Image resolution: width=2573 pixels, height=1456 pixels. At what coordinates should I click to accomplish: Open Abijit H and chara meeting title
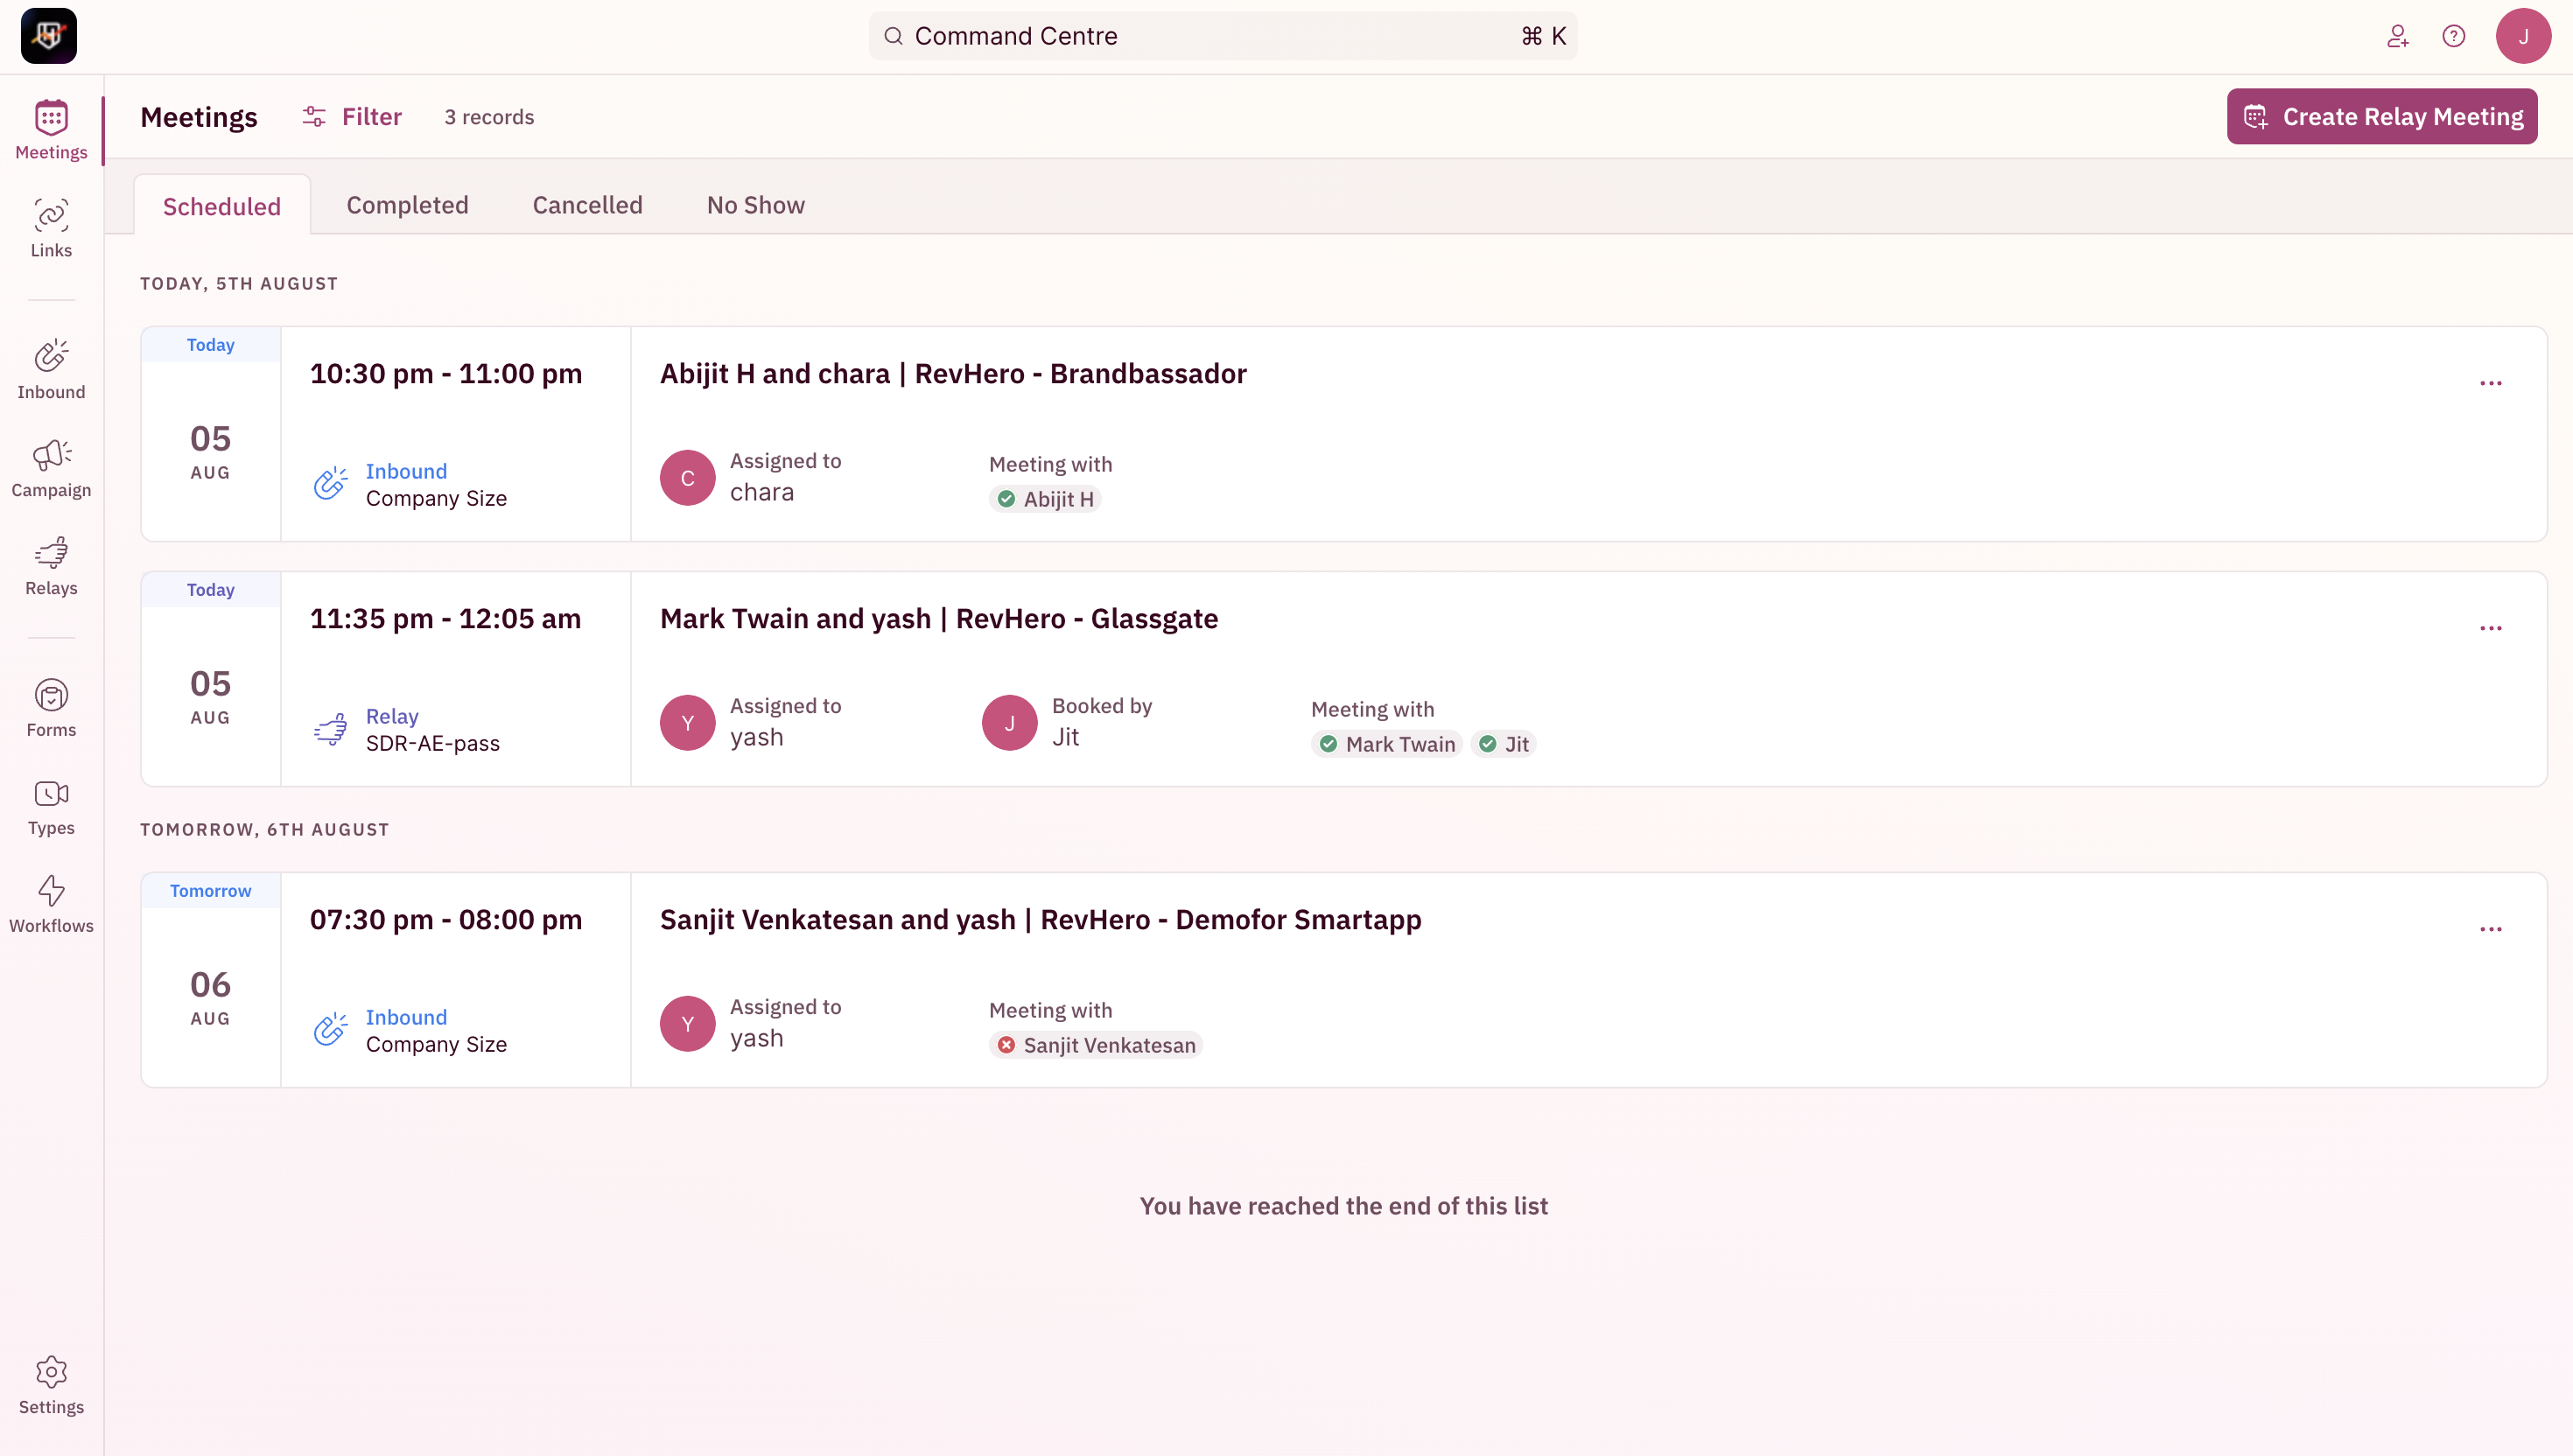tap(953, 374)
